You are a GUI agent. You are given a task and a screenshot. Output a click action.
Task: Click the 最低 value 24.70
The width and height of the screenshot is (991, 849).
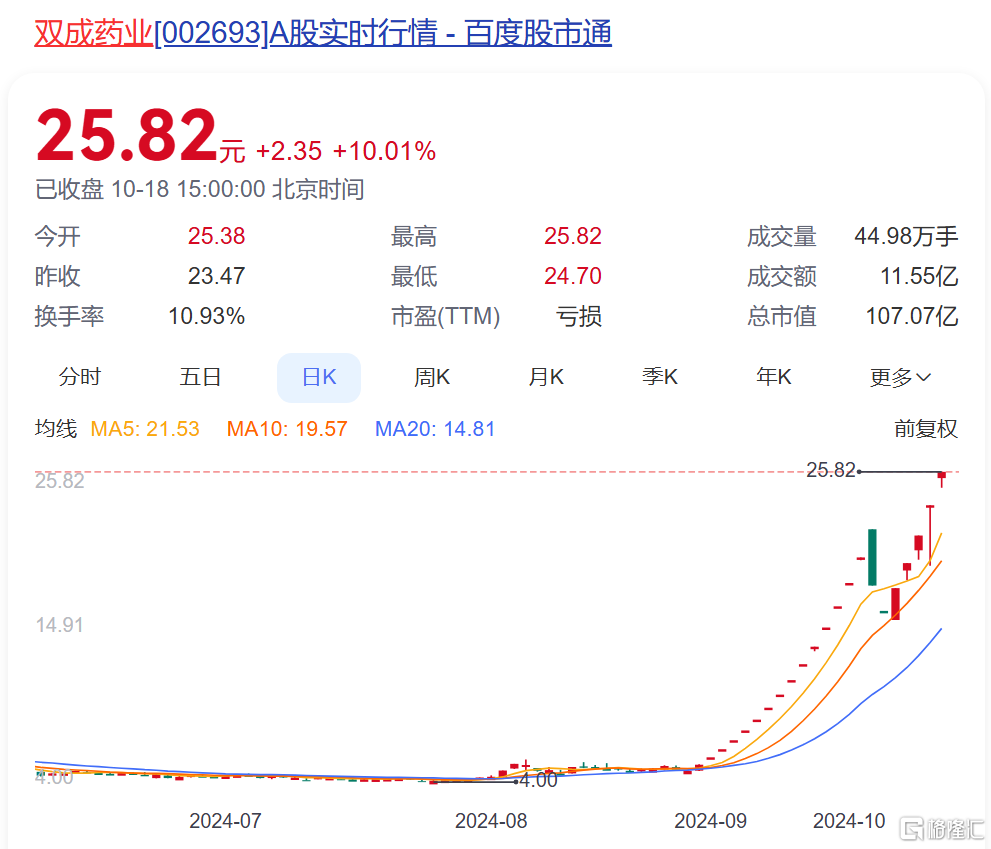coord(573,276)
